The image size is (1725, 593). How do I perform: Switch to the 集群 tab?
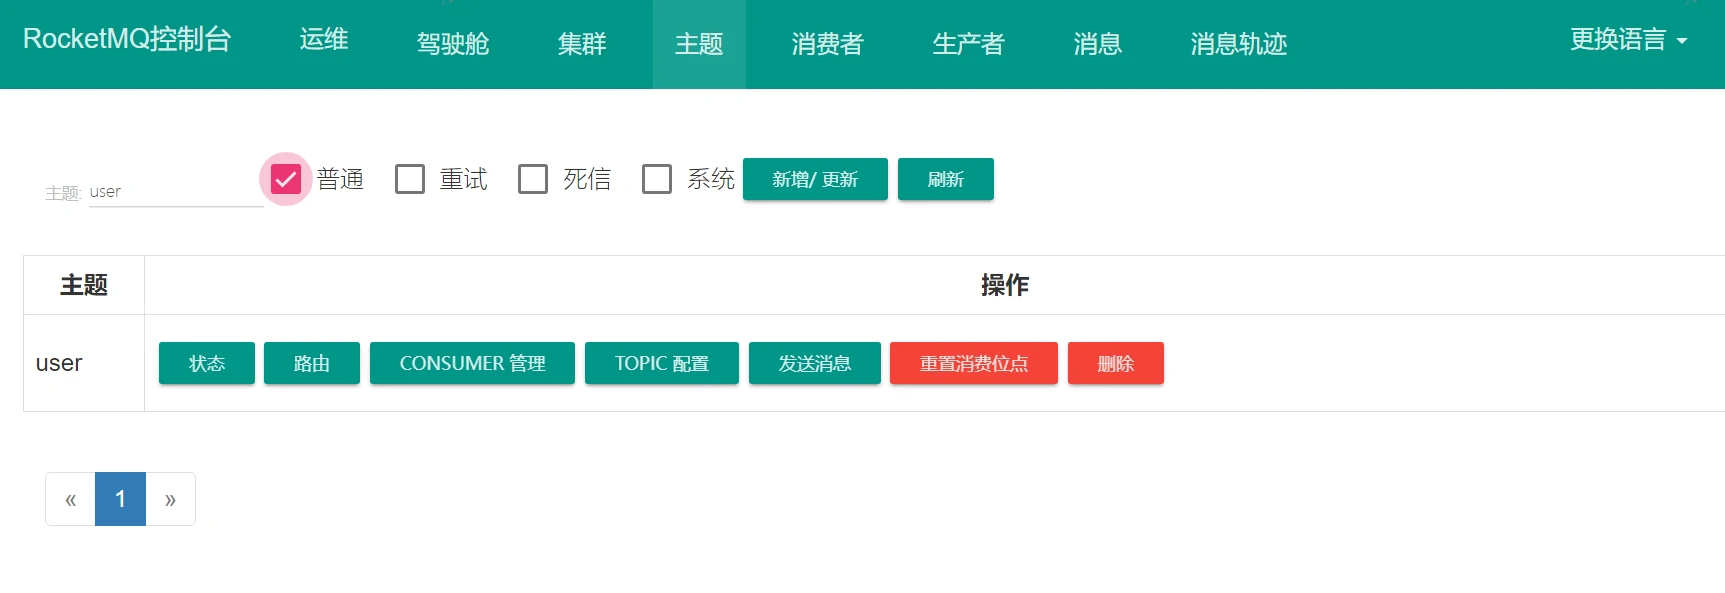pos(582,44)
